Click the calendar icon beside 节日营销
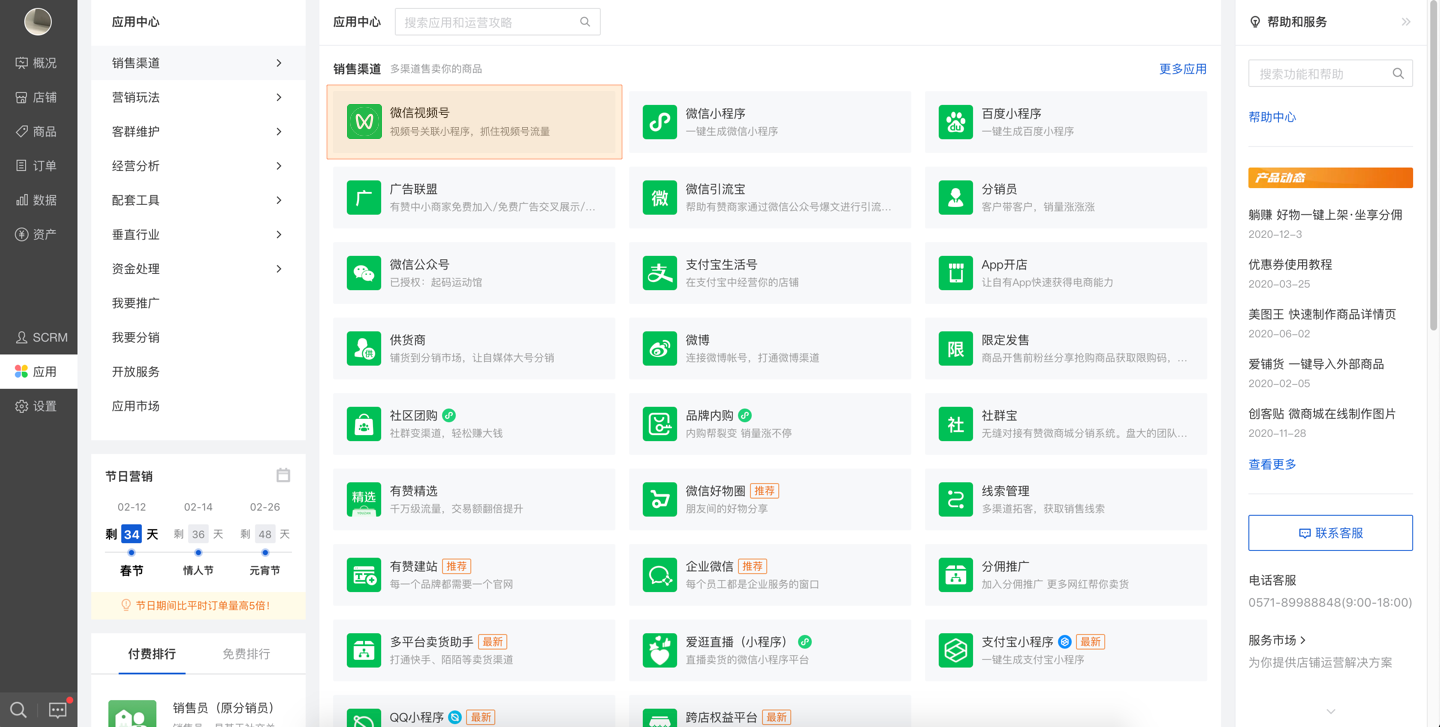Viewport: 1440px width, 727px height. 283,475
